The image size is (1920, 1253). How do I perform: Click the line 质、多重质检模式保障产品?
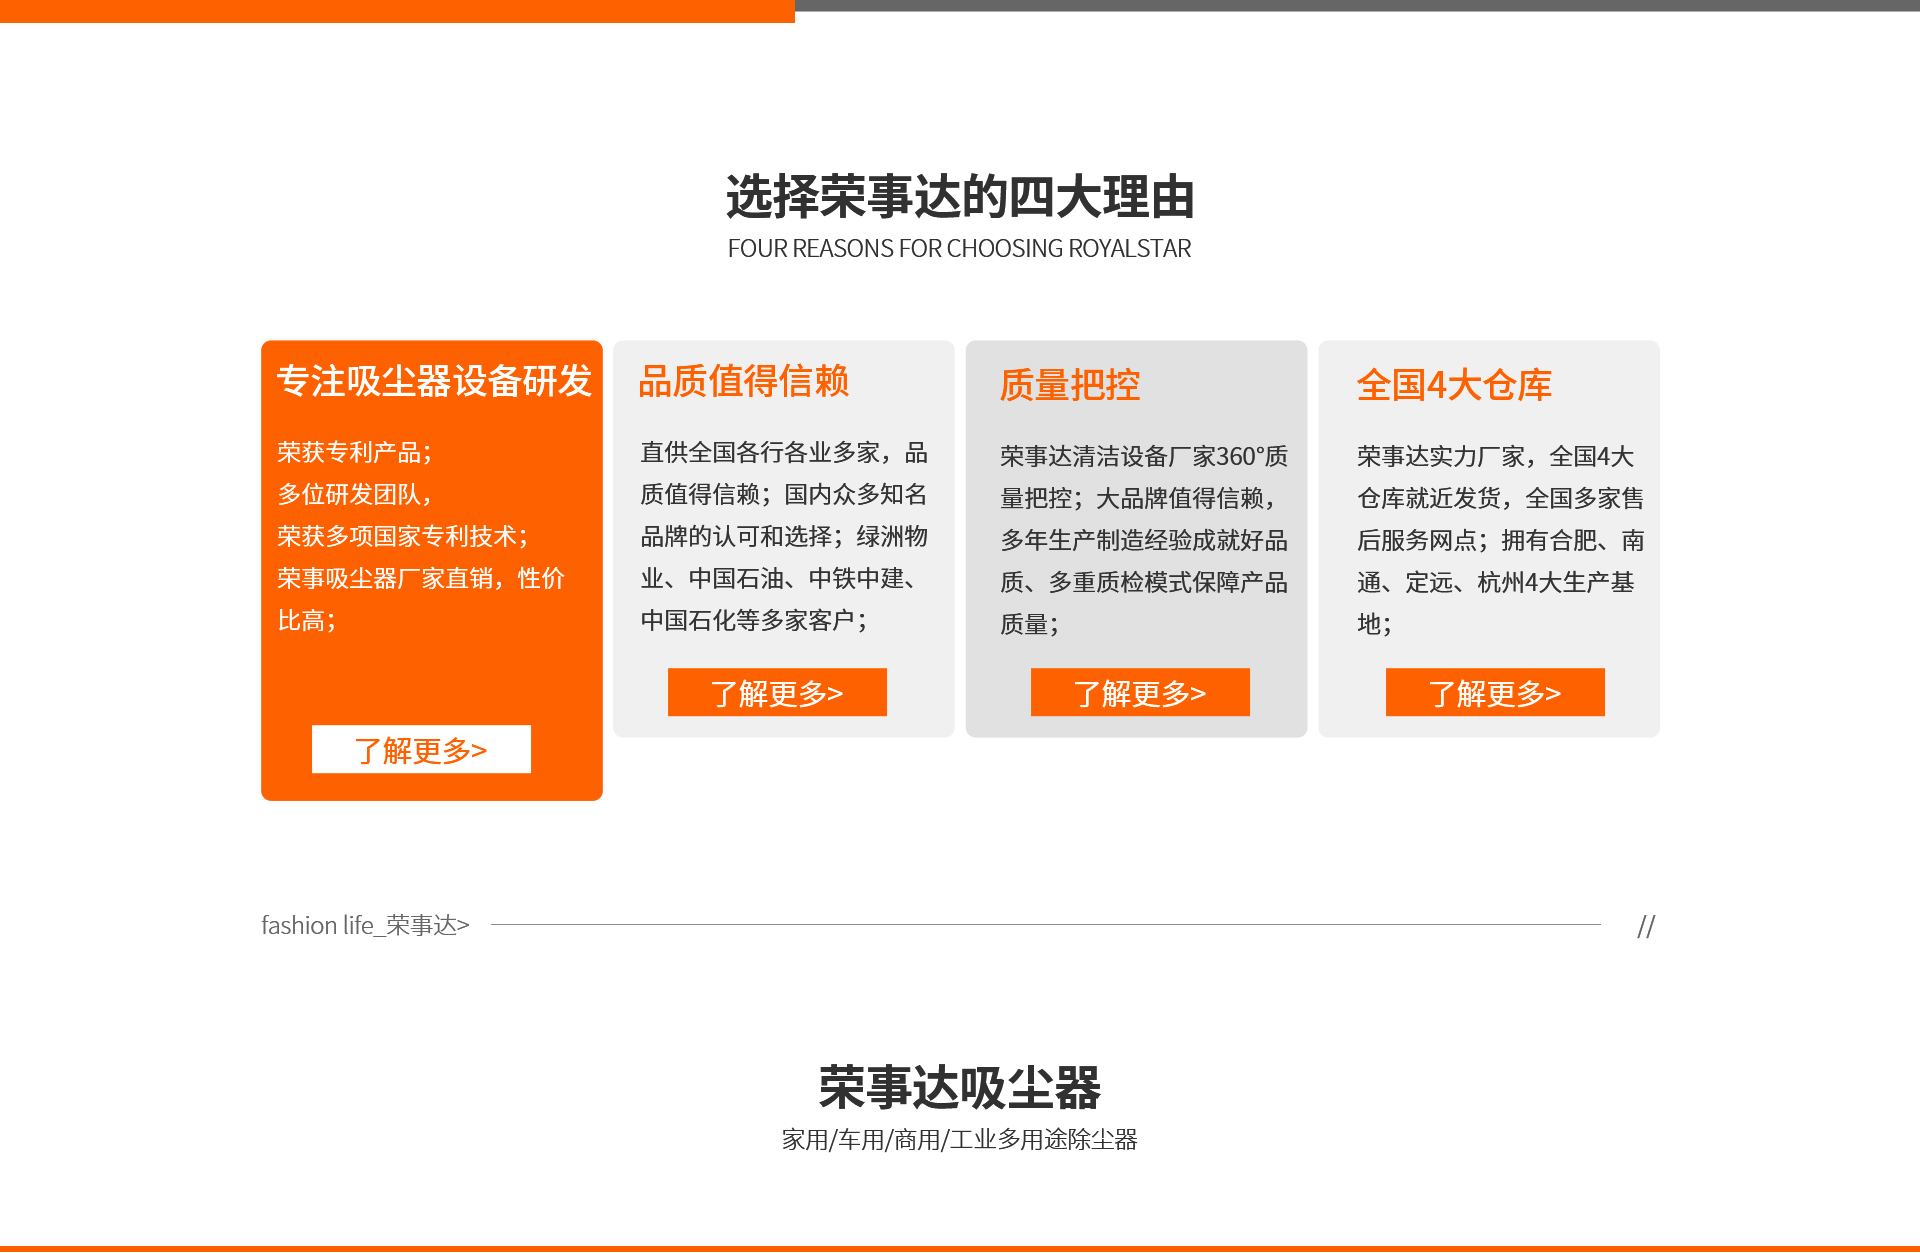1144,582
